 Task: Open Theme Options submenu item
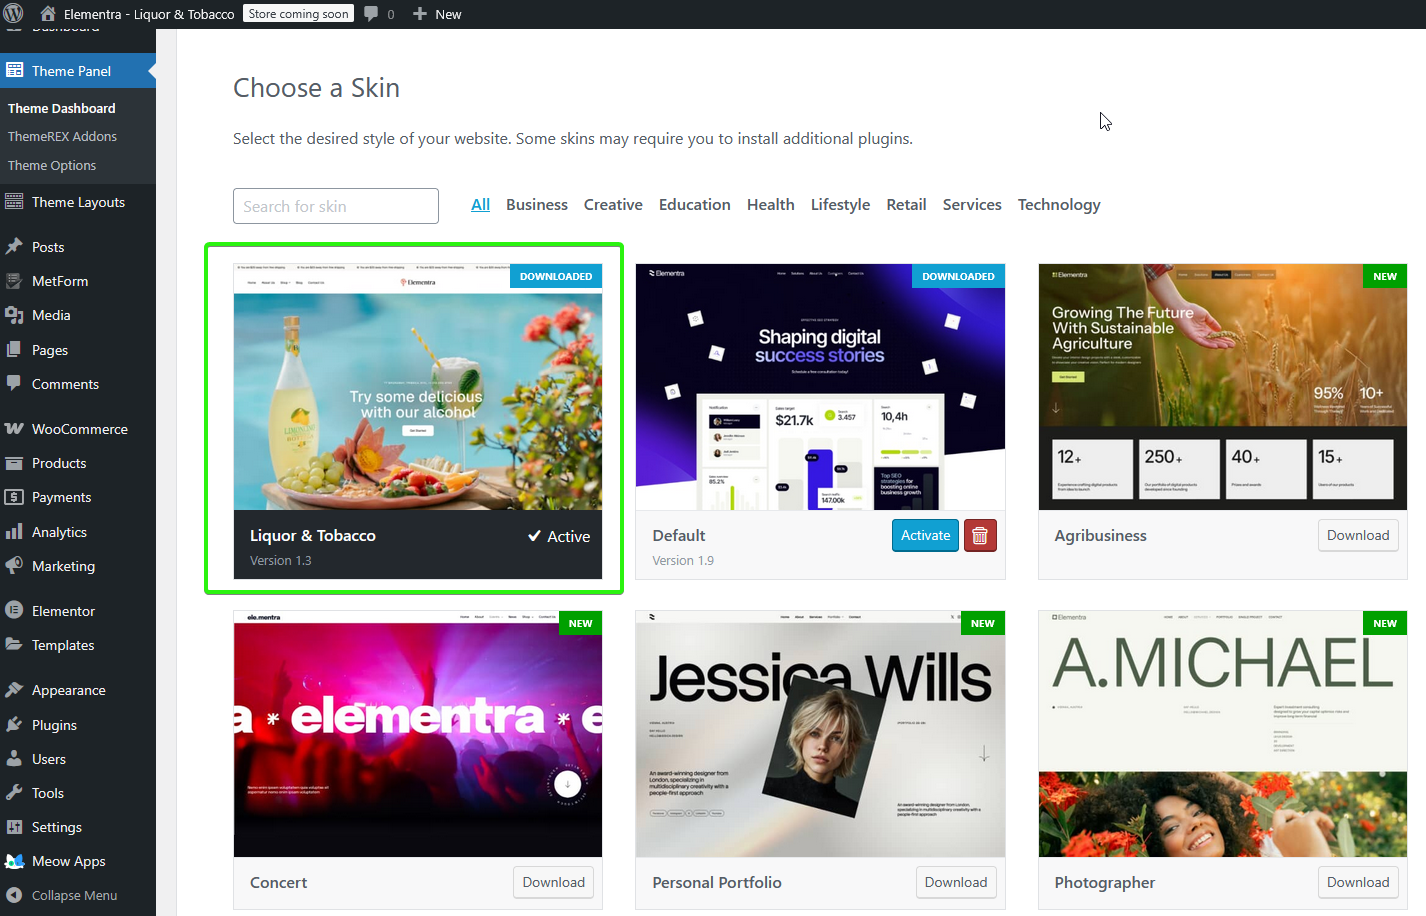[x=52, y=165]
